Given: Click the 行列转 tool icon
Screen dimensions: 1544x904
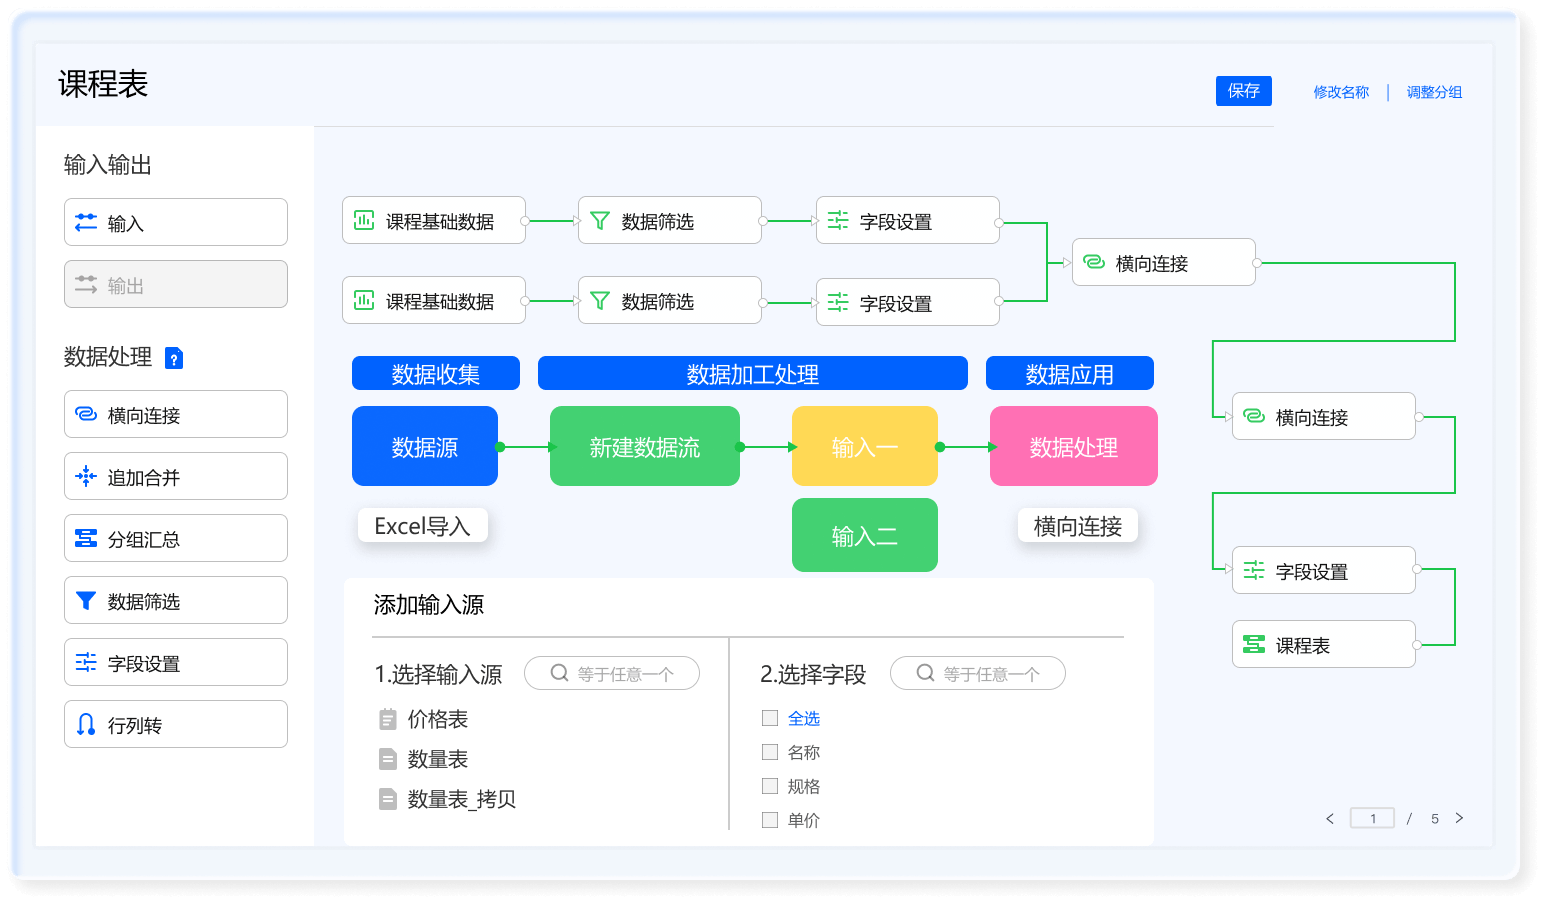Looking at the screenshot, I should (x=87, y=725).
